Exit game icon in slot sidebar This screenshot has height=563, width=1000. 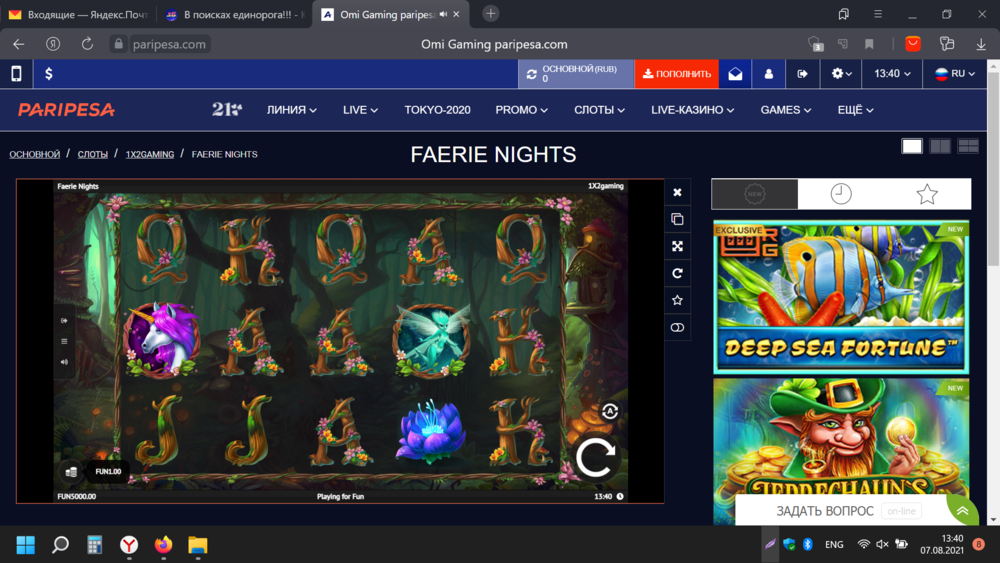(x=64, y=321)
